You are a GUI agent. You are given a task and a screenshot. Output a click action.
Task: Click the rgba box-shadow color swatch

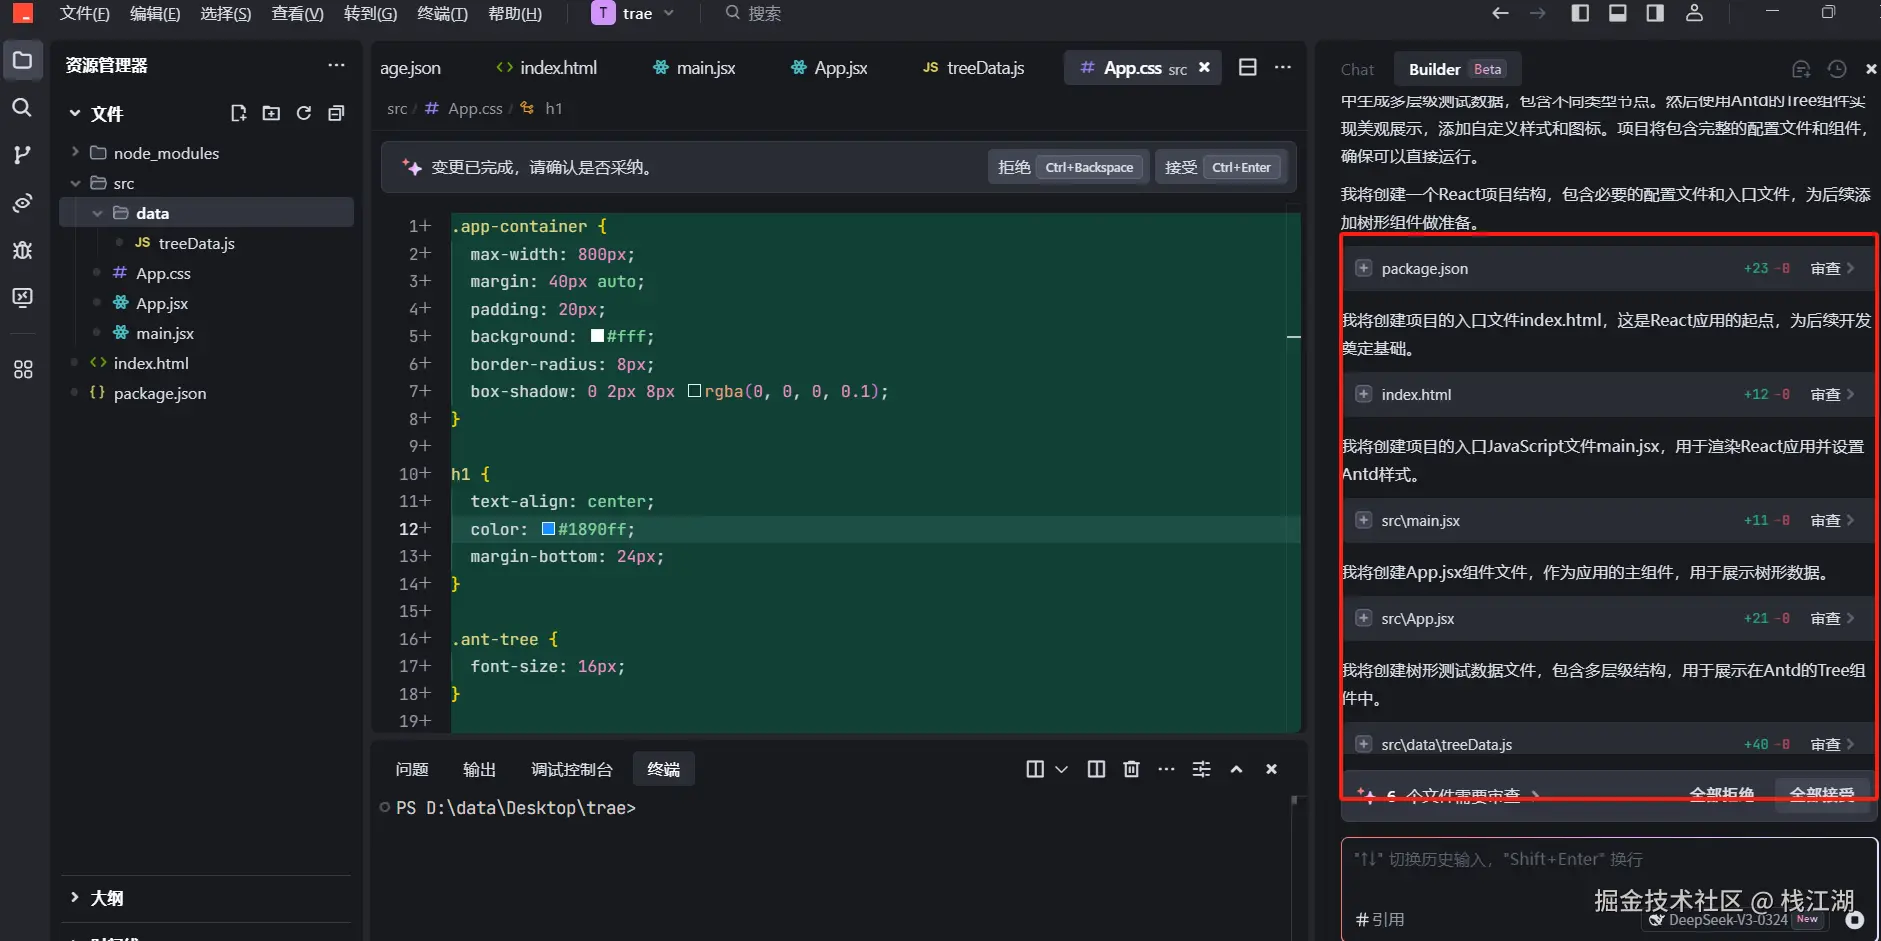695,391
